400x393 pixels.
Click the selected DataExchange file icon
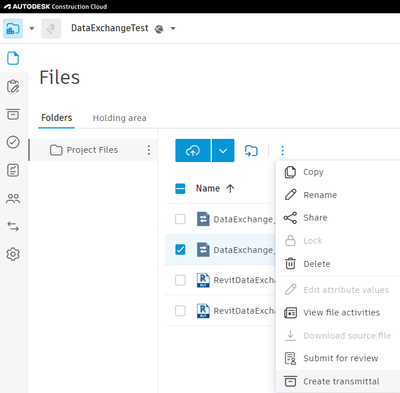[x=203, y=250]
